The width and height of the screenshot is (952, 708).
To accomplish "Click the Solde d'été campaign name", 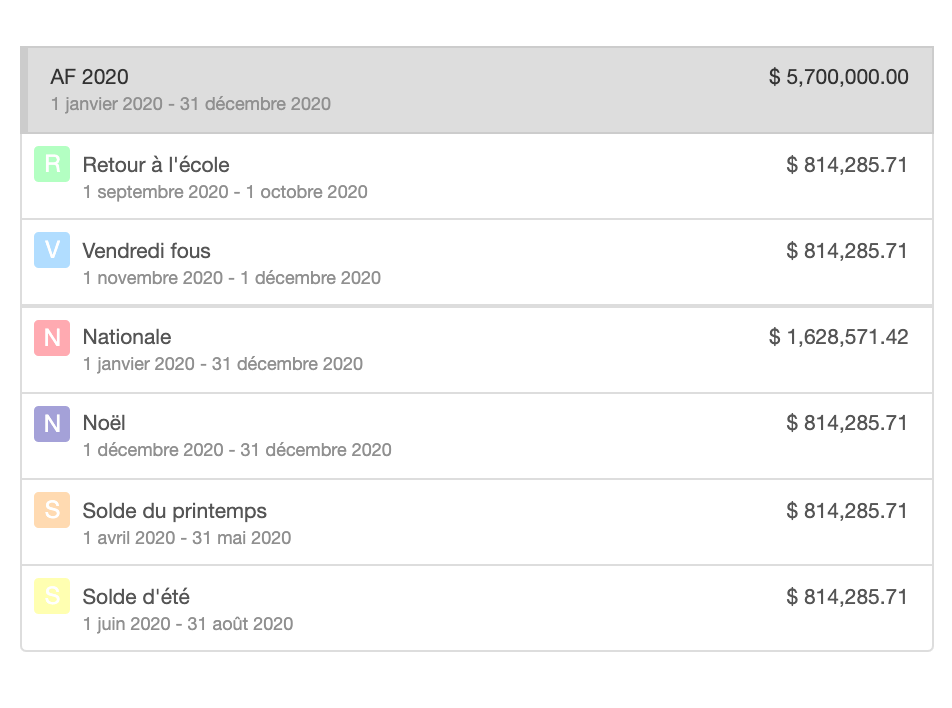I will 135,596.
